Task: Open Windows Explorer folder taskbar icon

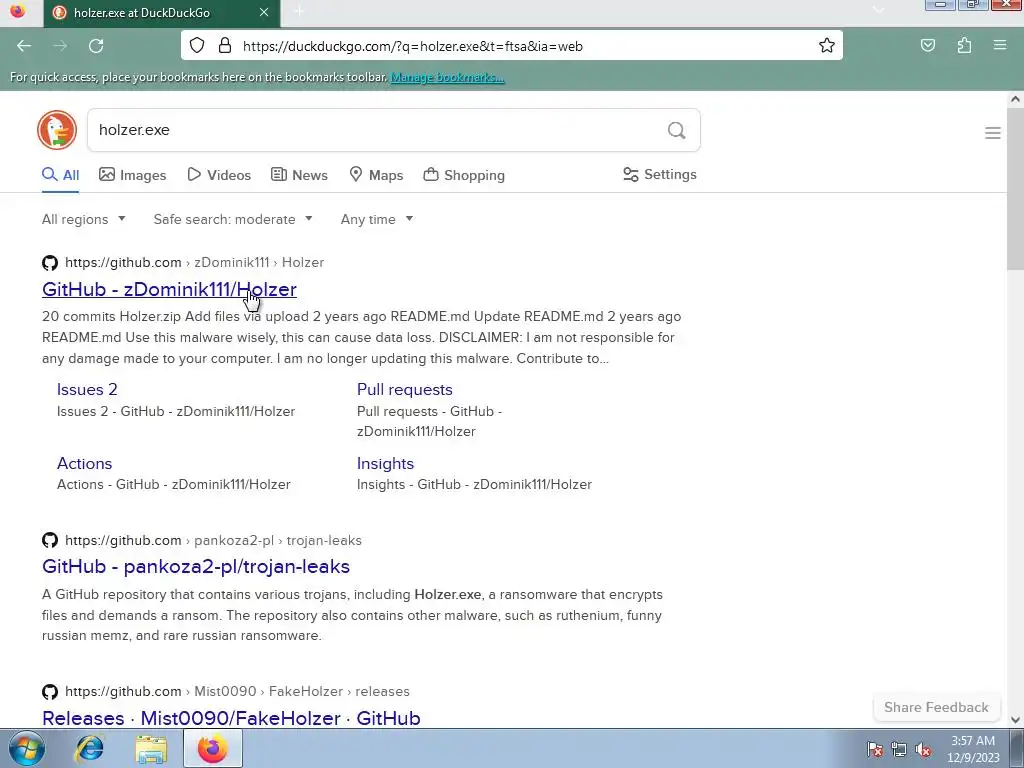Action: point(151,748)
